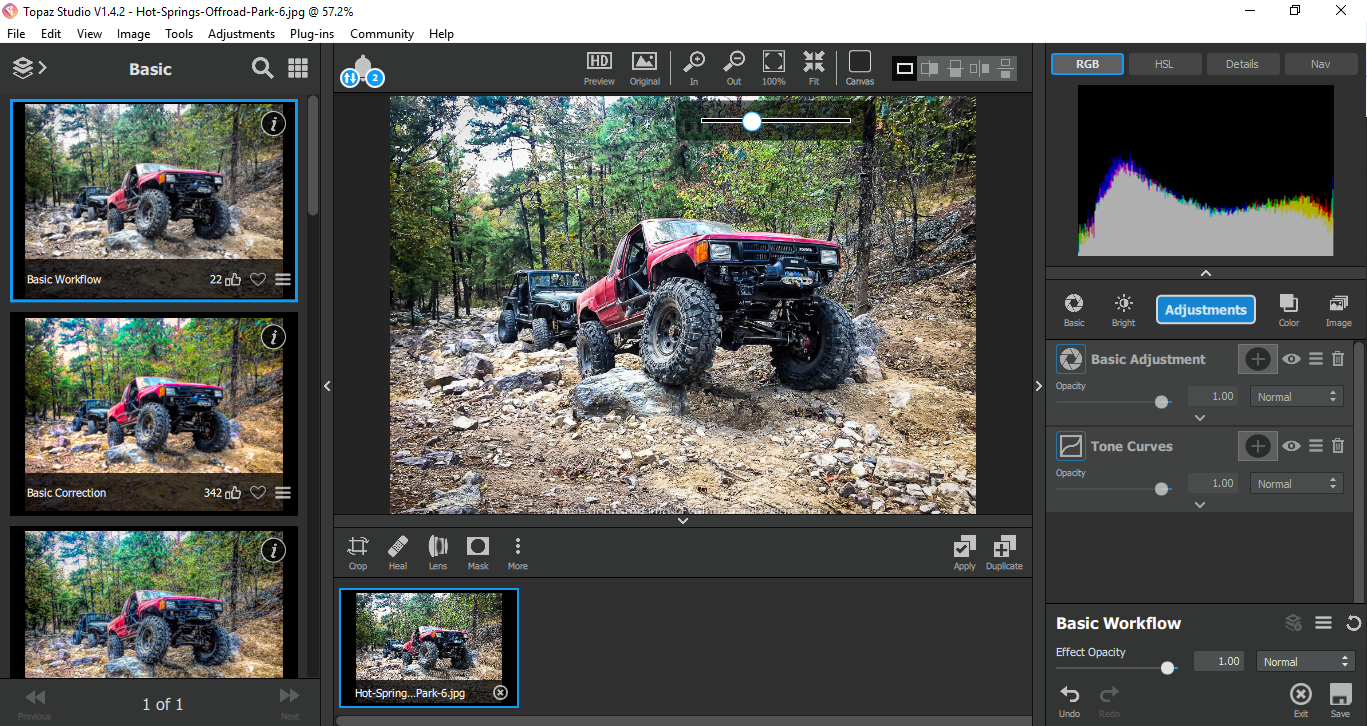Click the Adjustments category button

pos(1205,310)
